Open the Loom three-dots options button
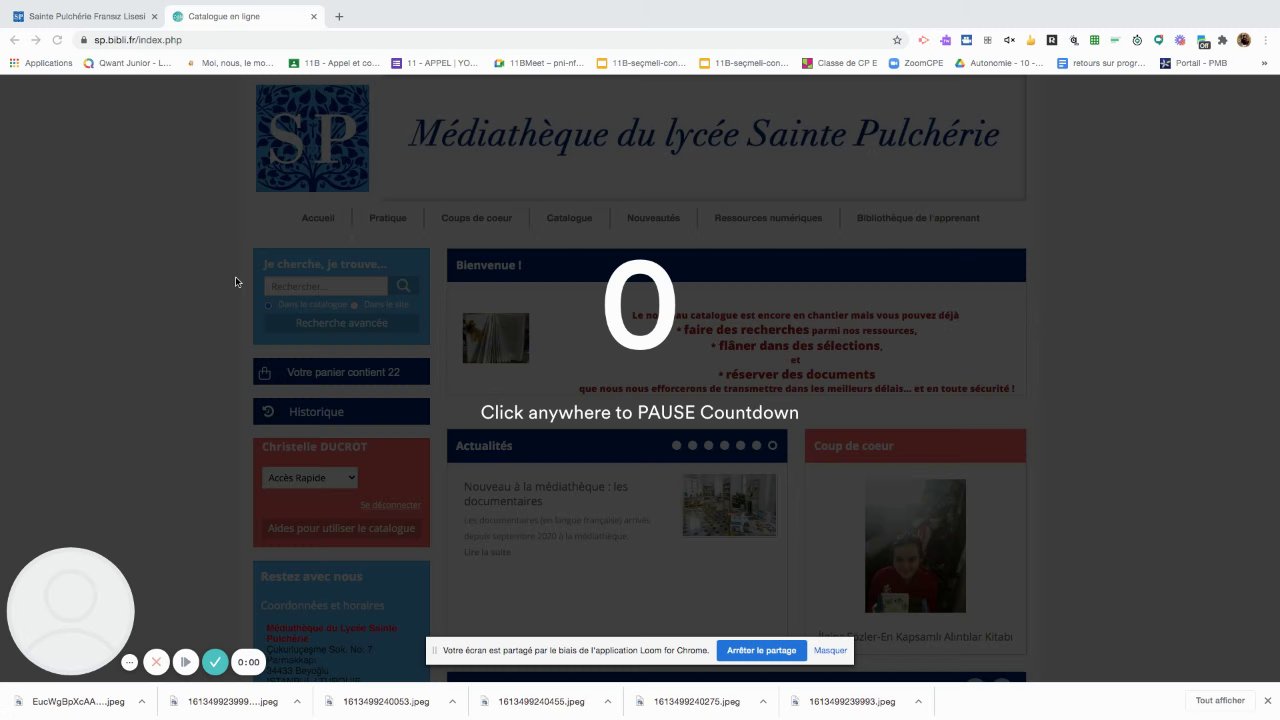This screenshot has height=720, width=1280. 129,662
